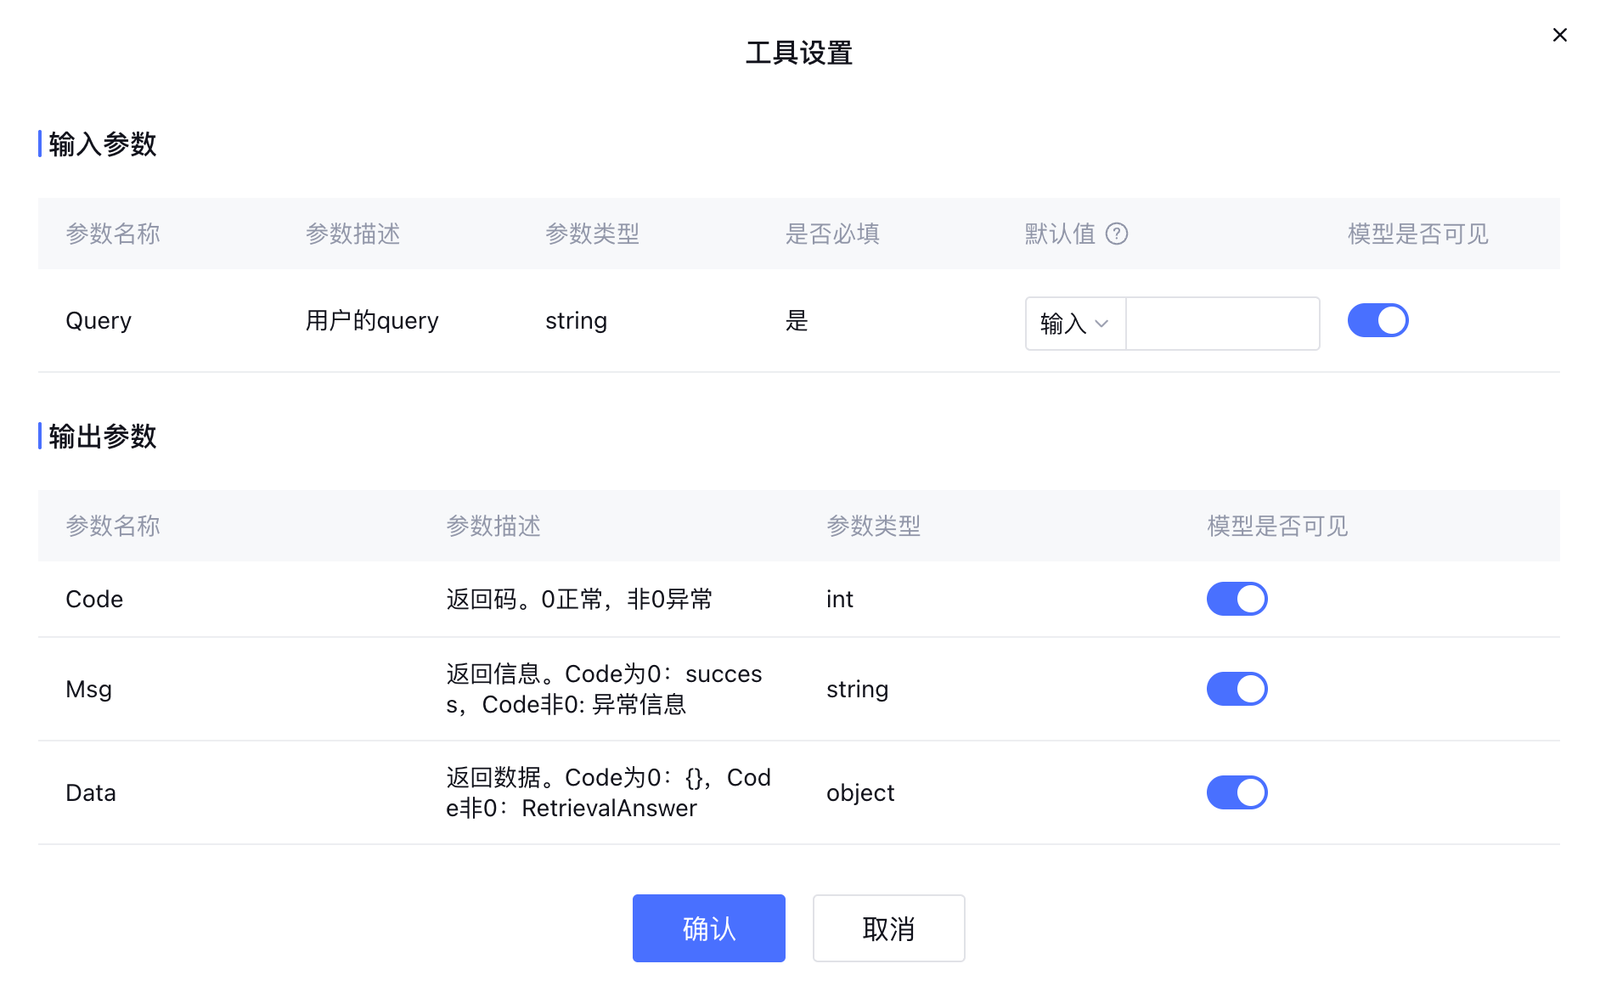The height and width of the screenshot is (992, 1600).
Task: Select the 用户的query description text
Action: (372, 321)
